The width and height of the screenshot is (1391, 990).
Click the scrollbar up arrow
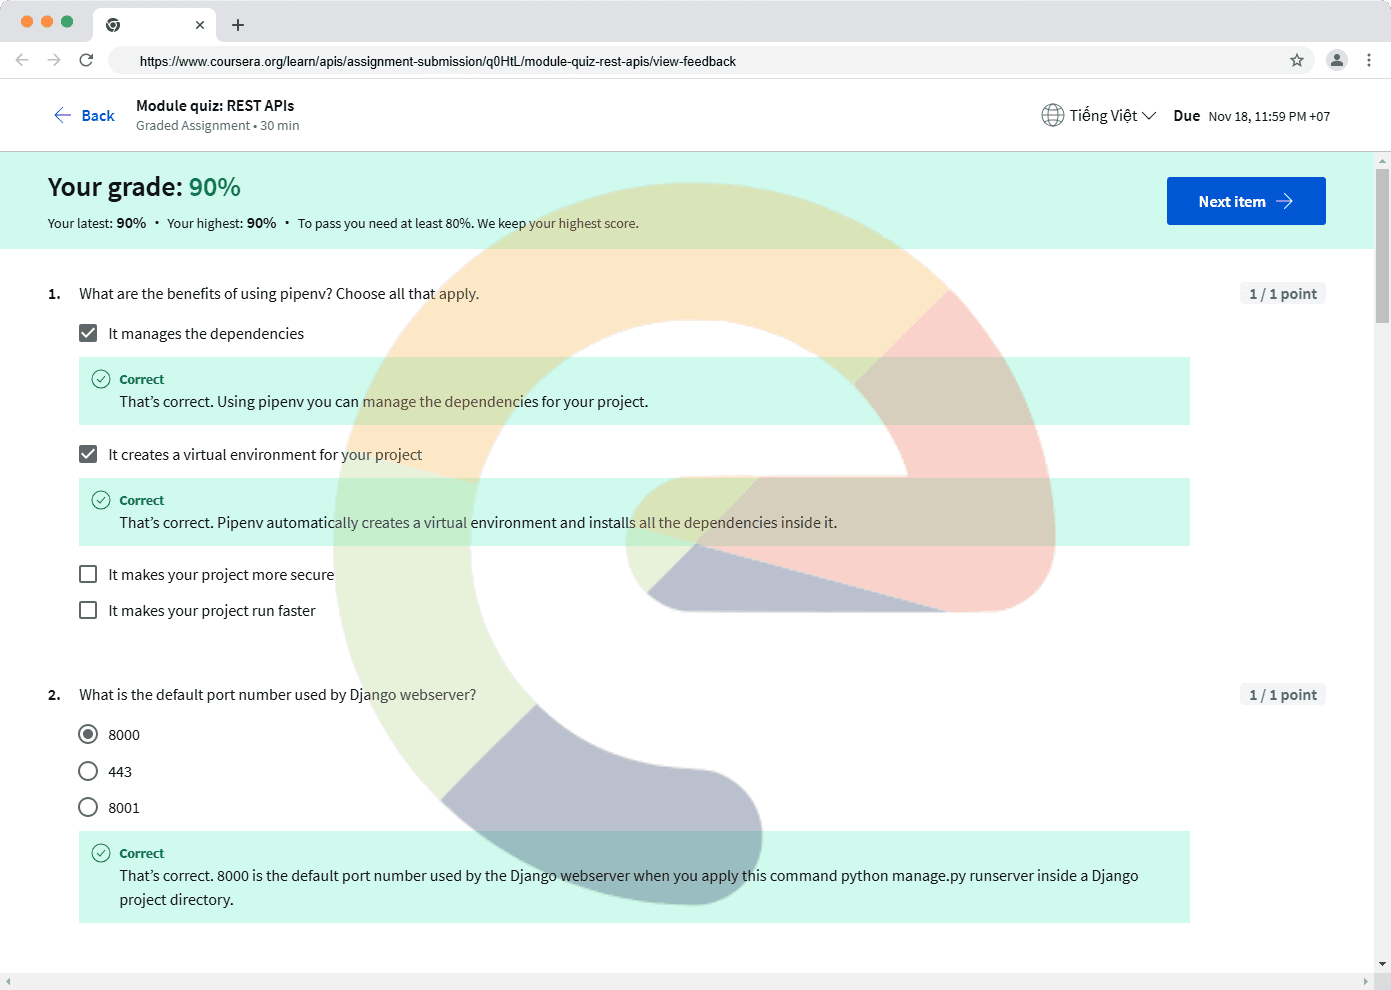click(x=1383, y=160)
